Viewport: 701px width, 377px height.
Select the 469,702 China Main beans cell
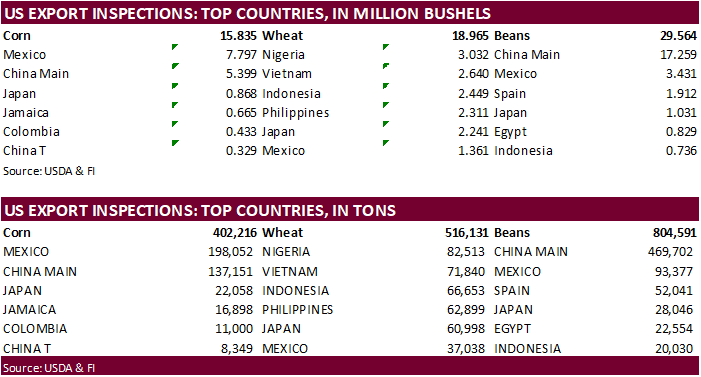click(670, 252)
